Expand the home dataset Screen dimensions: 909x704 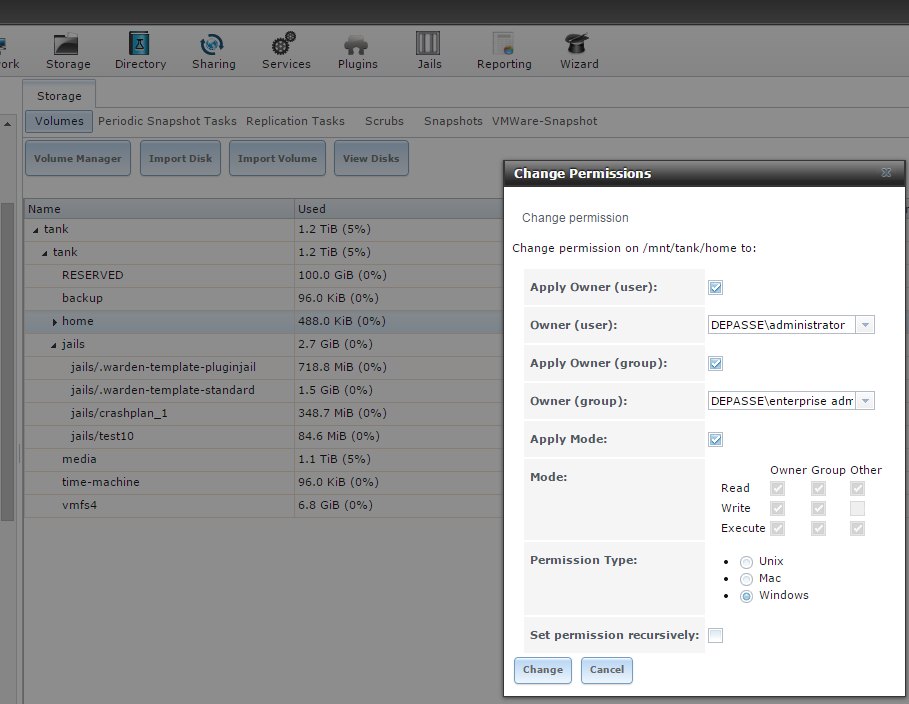54,322
